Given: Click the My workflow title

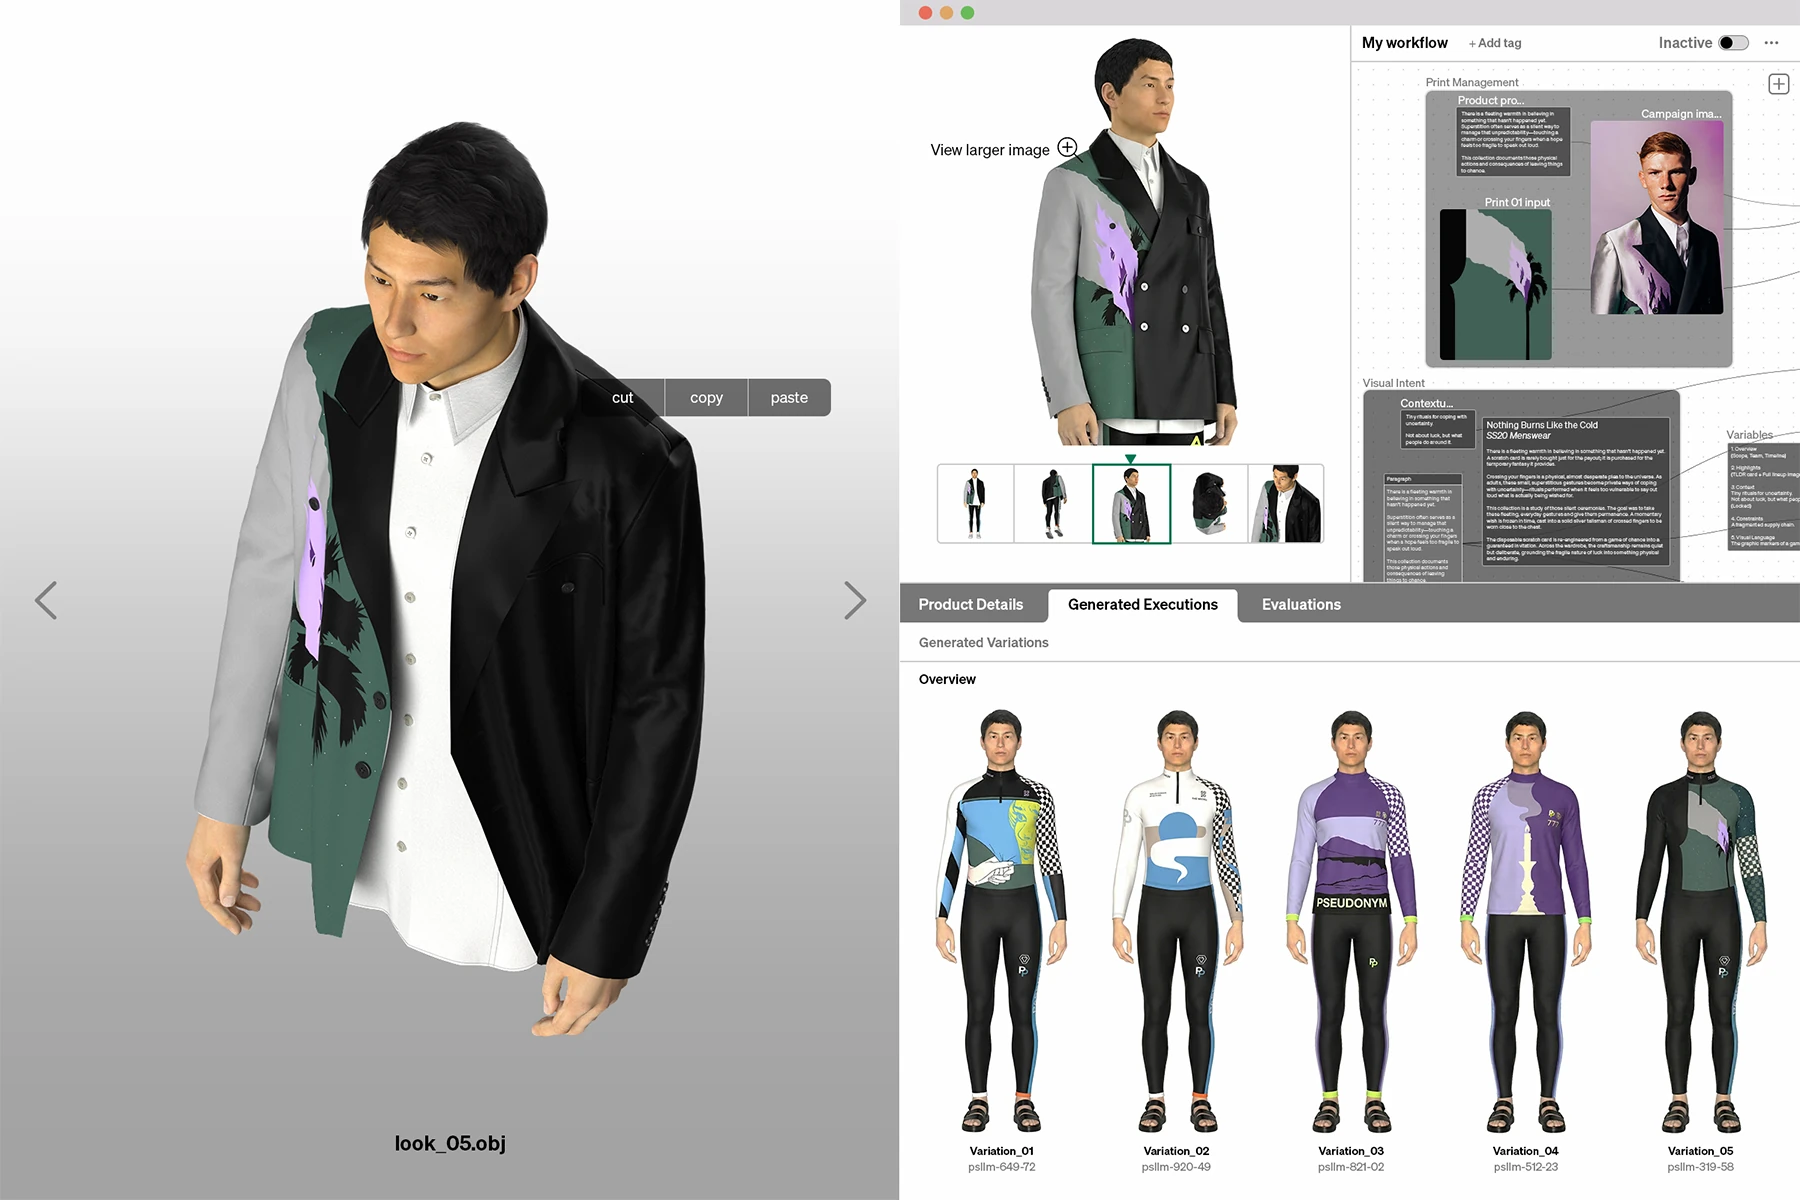Looking at the screenshot, I should (x=1404, y=43).
